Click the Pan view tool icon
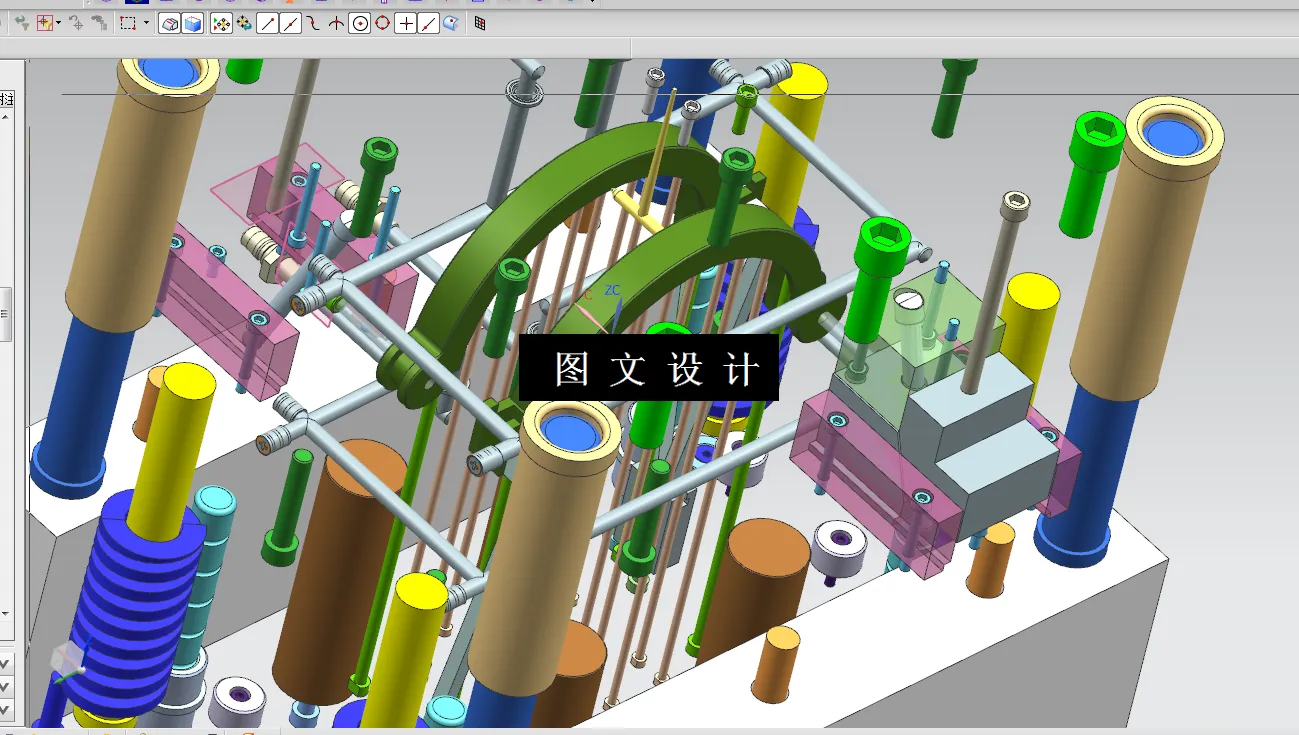Image resolution: width=1299 pixels, height=735 pixels. click(221, 22)
